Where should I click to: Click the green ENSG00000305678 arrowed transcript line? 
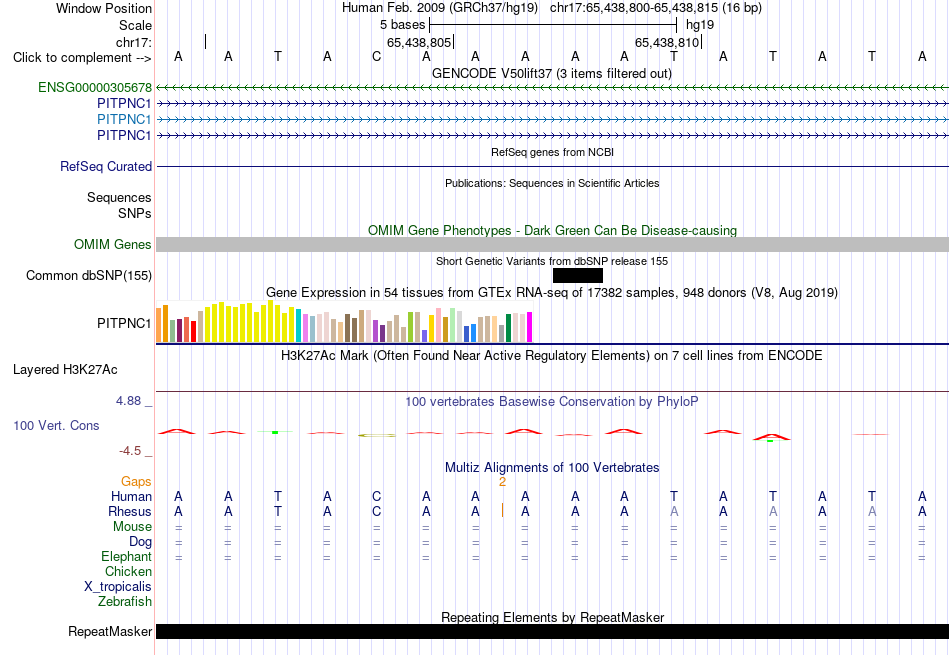click(x=553, y=88)
